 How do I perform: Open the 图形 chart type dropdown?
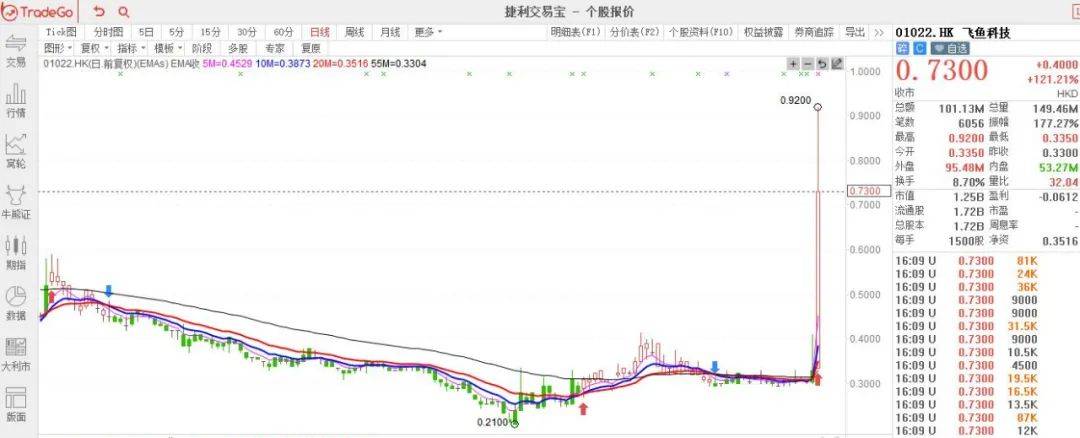click(56, 48)
